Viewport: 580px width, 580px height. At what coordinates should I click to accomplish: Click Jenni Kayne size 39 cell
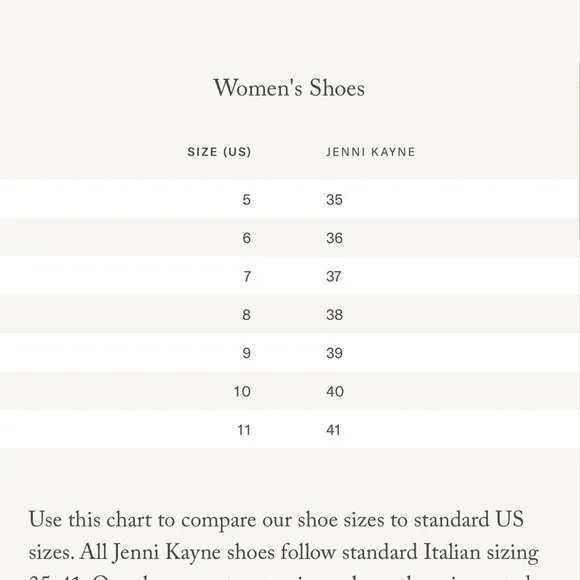click(334, 353)
